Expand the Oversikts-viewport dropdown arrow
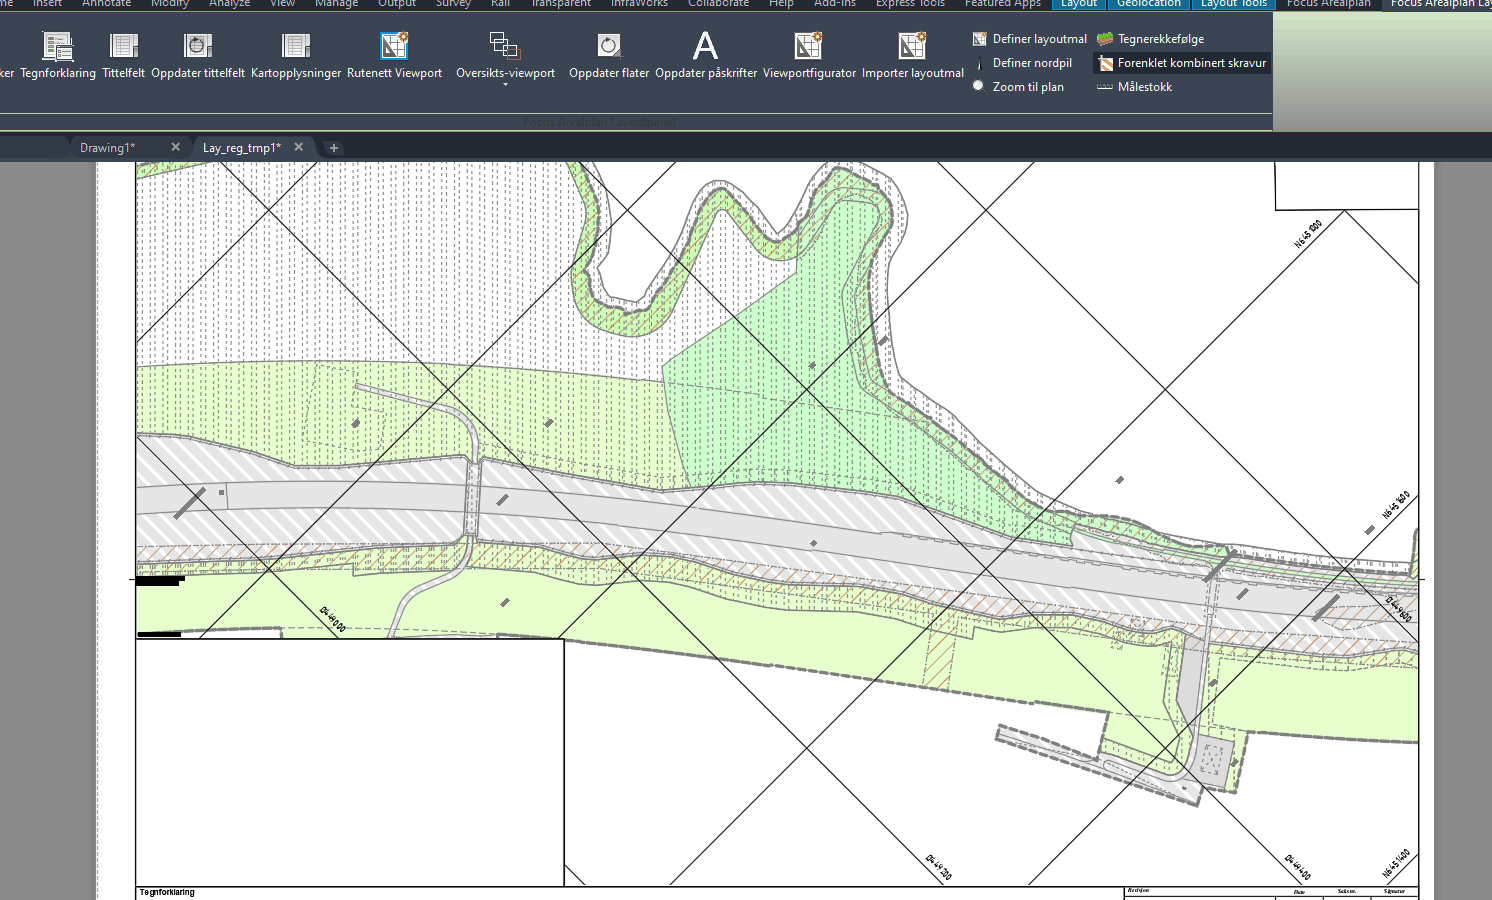The image size is (1492, 900). (x=505, y=85)
